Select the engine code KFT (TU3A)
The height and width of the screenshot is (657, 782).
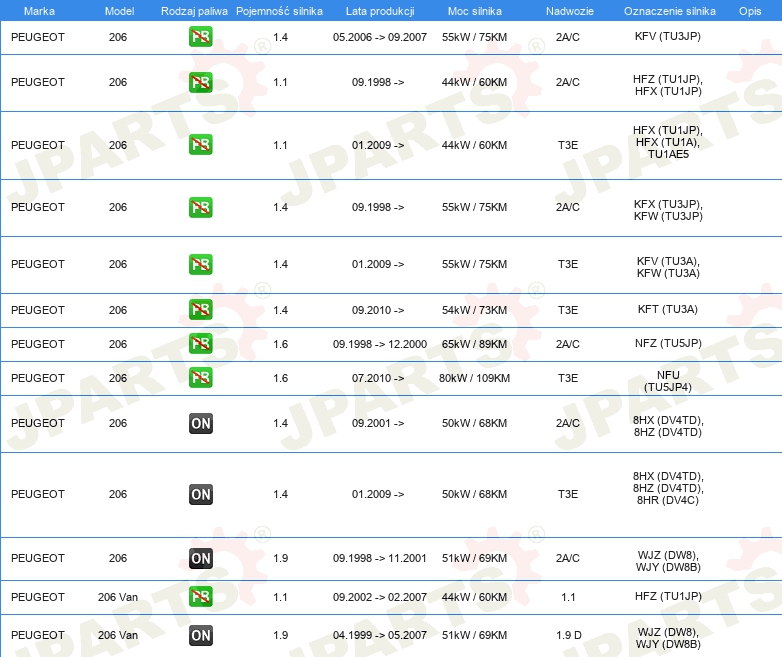668,309
